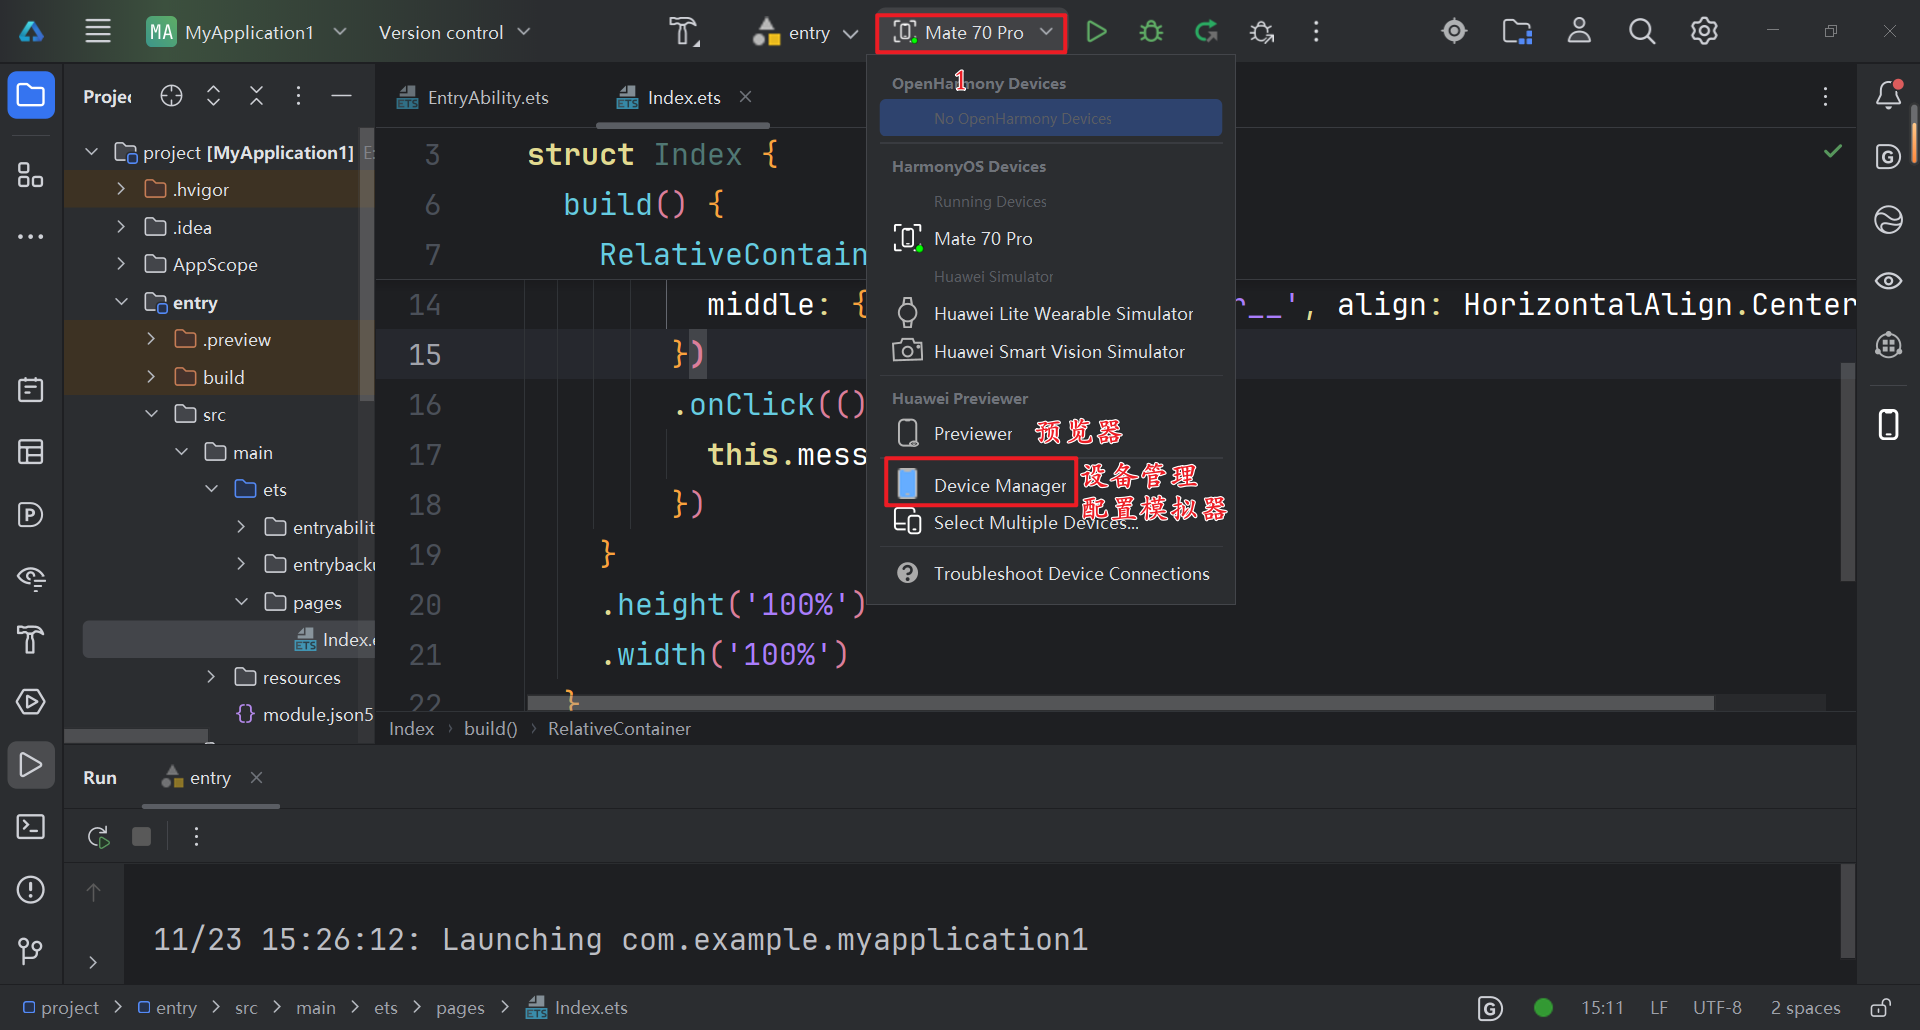The image size is (1920, 1030).
Task: Open notifications bell icon
Action: [1888, 94]
